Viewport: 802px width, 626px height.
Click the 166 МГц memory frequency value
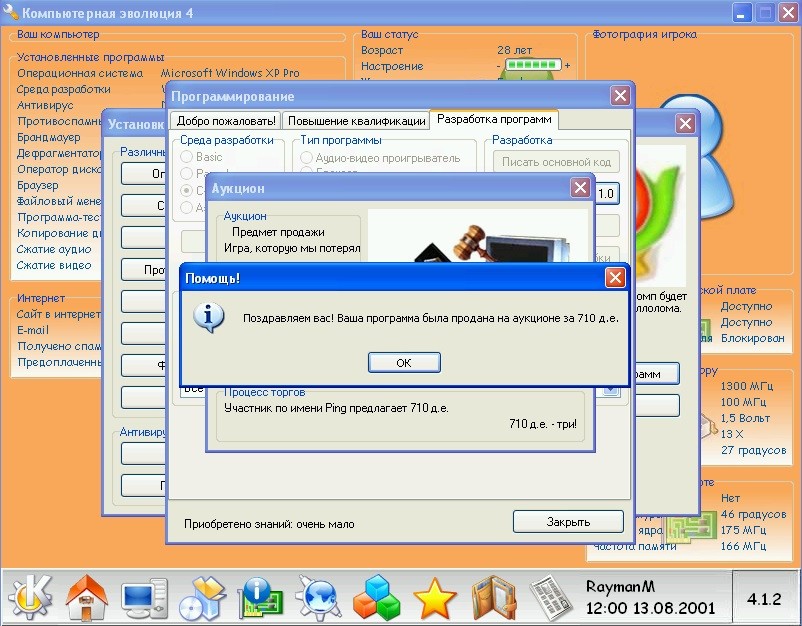tap(743, 546)
